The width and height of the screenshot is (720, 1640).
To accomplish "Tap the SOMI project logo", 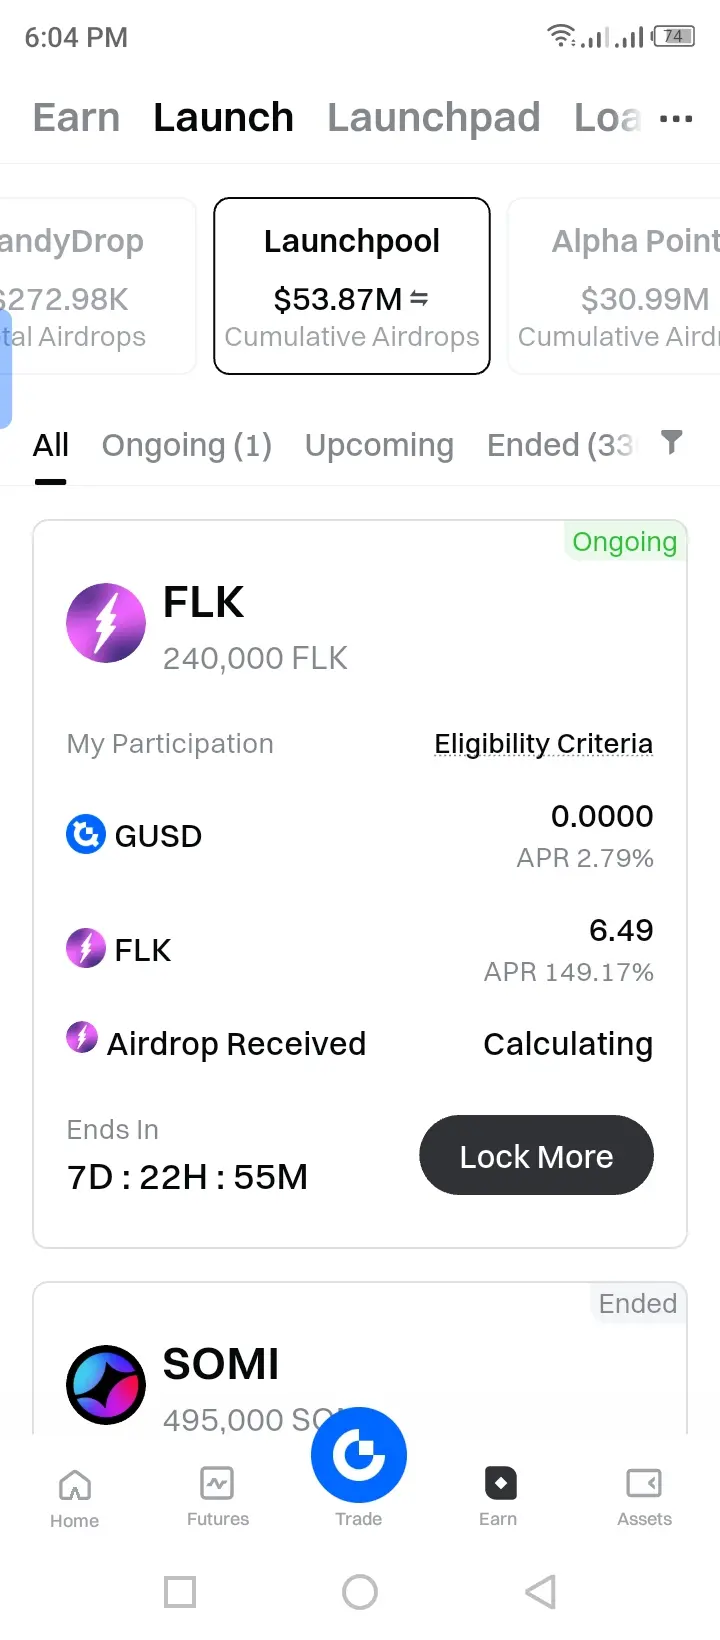I will tap(106, 1385).
